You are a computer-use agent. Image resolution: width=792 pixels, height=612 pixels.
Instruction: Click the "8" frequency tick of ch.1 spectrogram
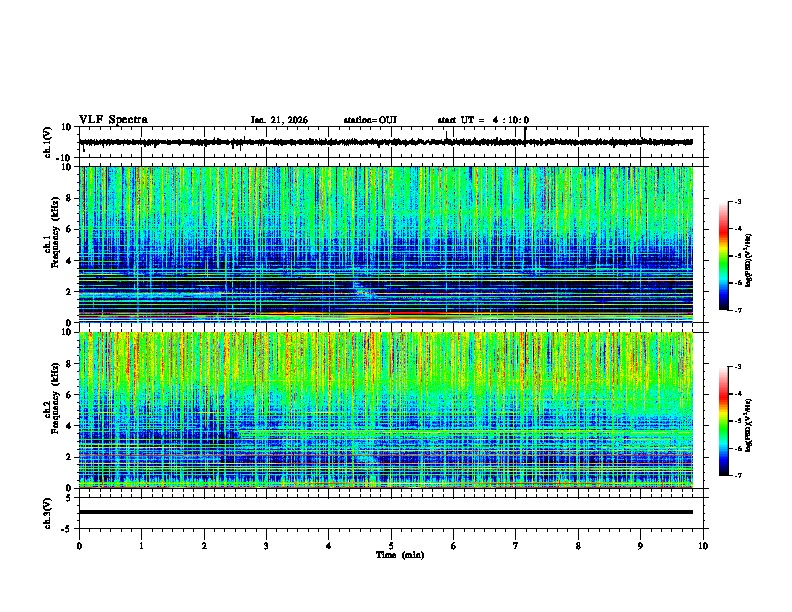[69, 198]
